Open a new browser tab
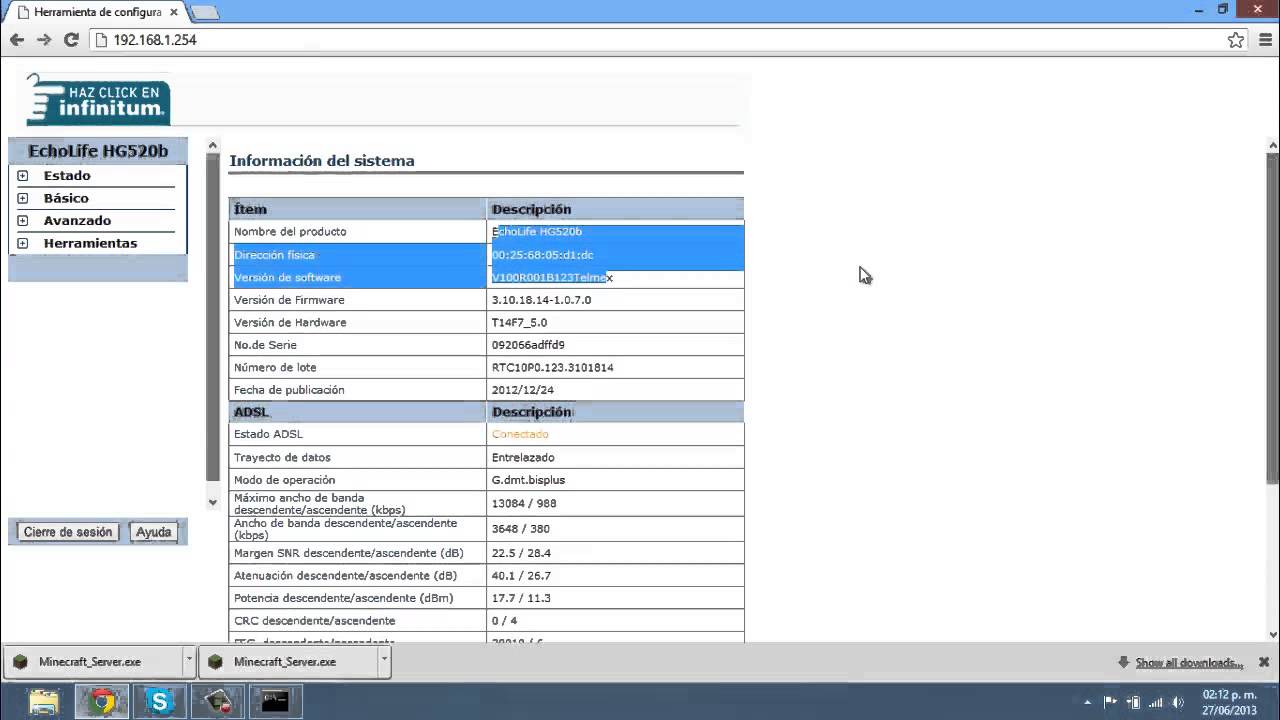Screen dimensions: 1280x720 point(204,12)
